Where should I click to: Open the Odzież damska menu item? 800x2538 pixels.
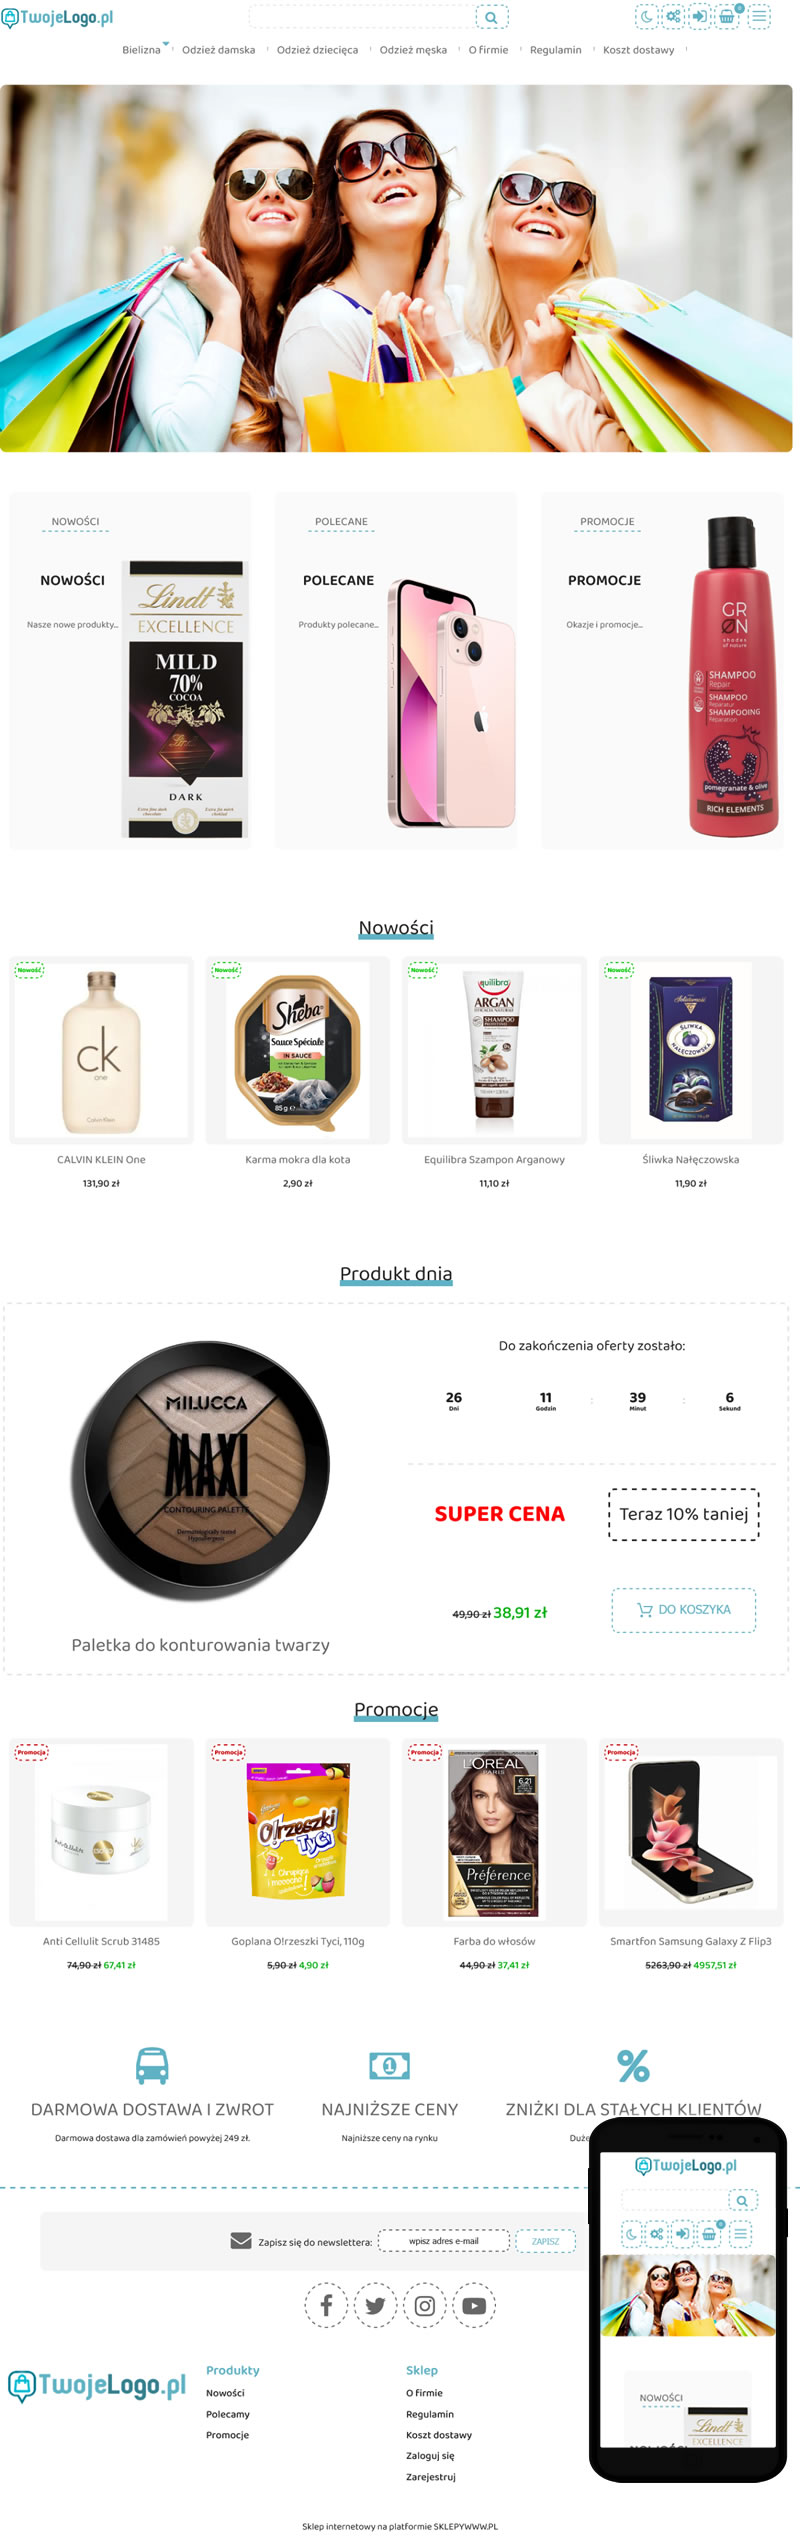[x=218, y=50]
